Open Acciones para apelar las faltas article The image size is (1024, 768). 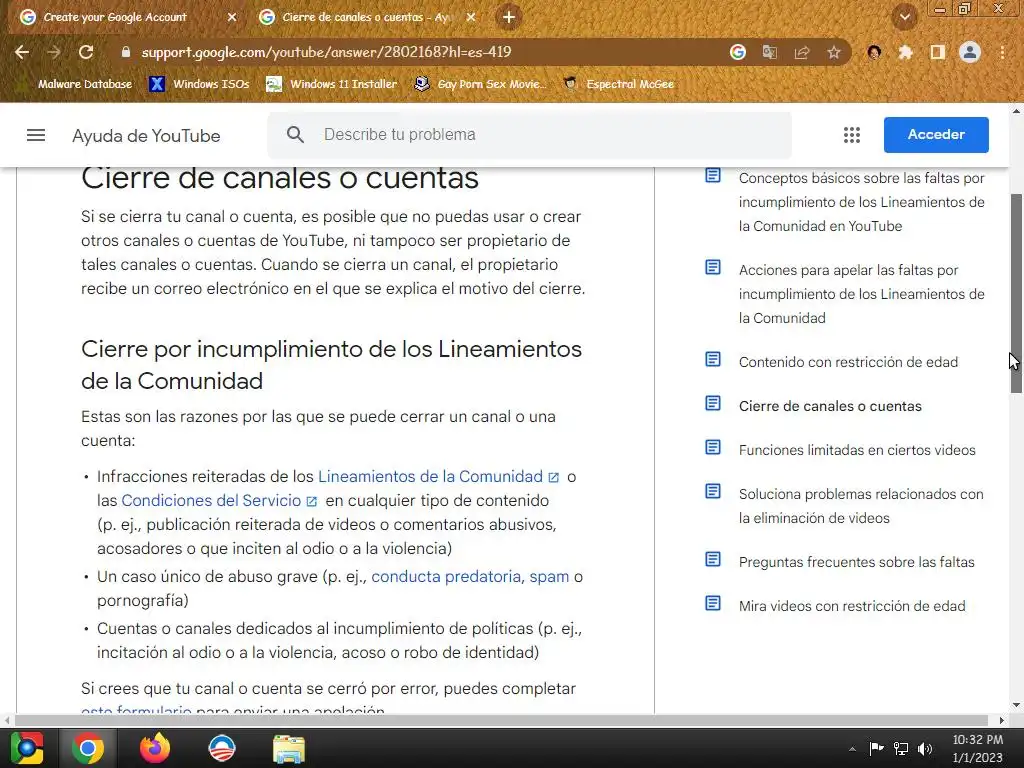point(861,294)
